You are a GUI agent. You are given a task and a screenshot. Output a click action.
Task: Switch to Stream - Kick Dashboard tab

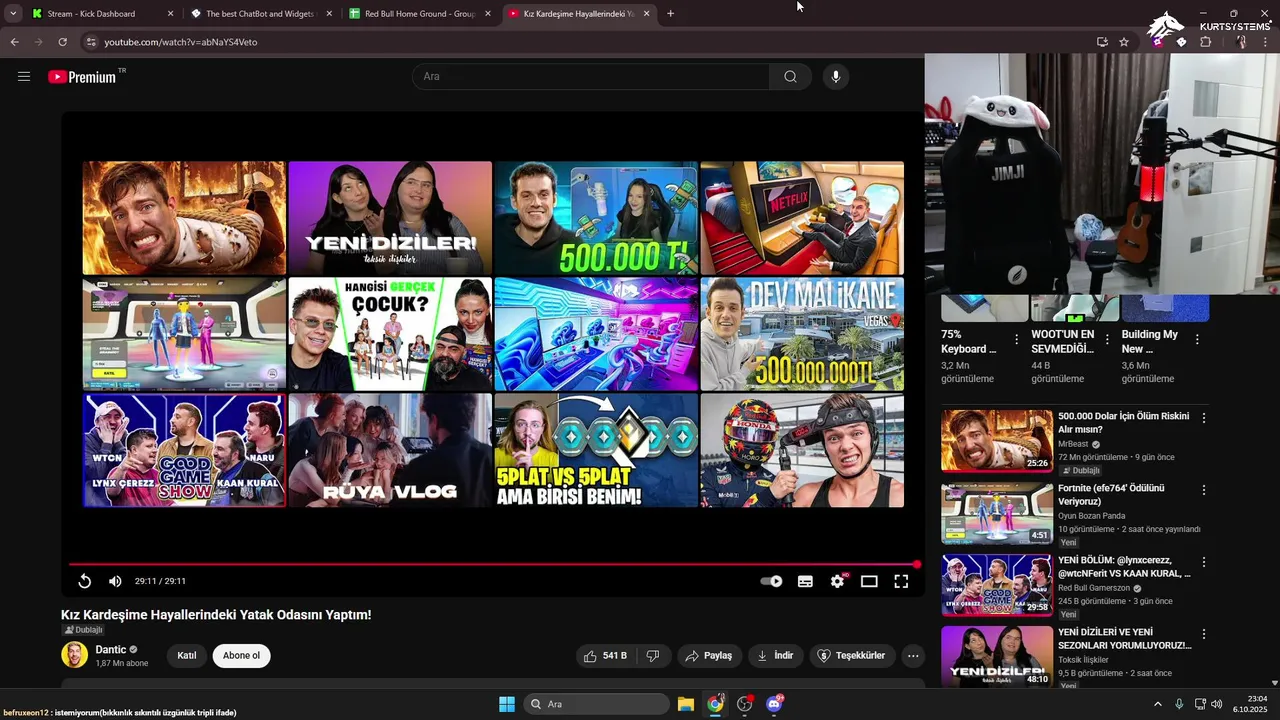coord(102,14)
